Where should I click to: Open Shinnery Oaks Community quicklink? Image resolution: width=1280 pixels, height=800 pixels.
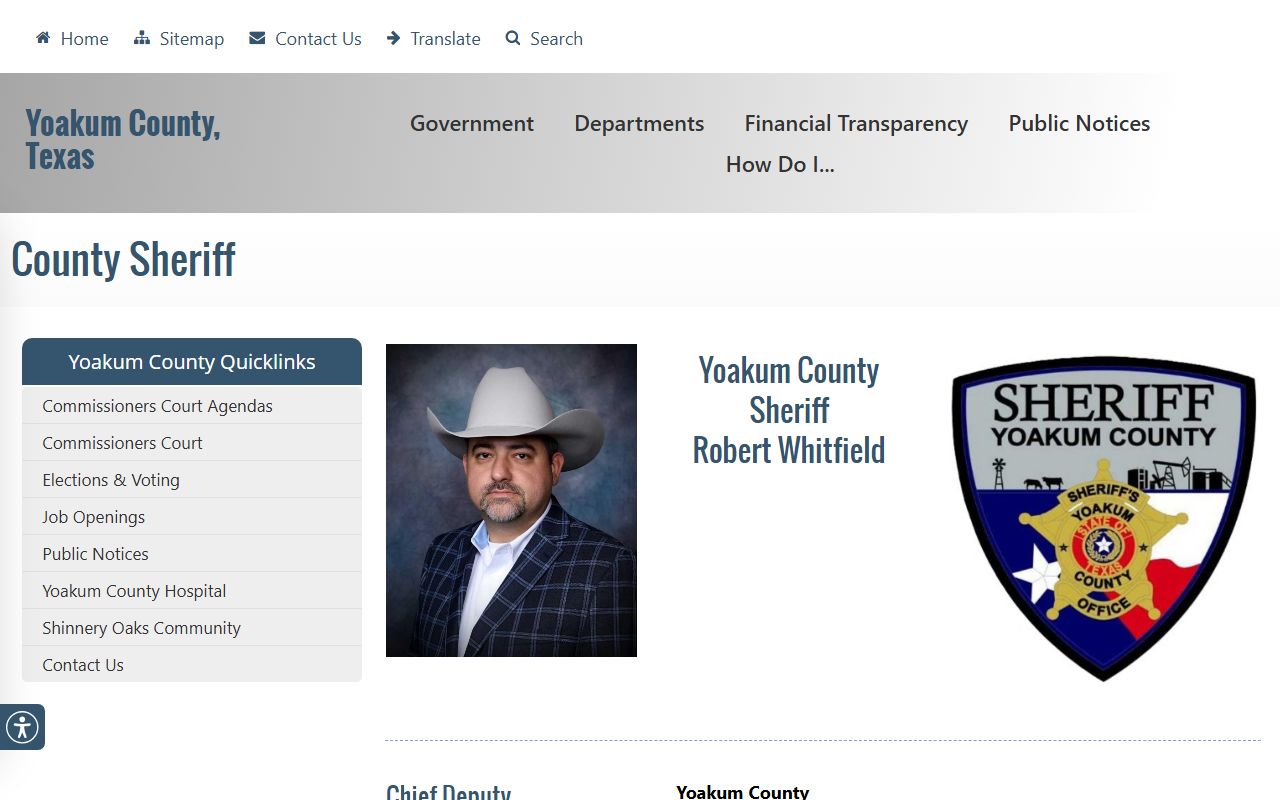point(192,628)
